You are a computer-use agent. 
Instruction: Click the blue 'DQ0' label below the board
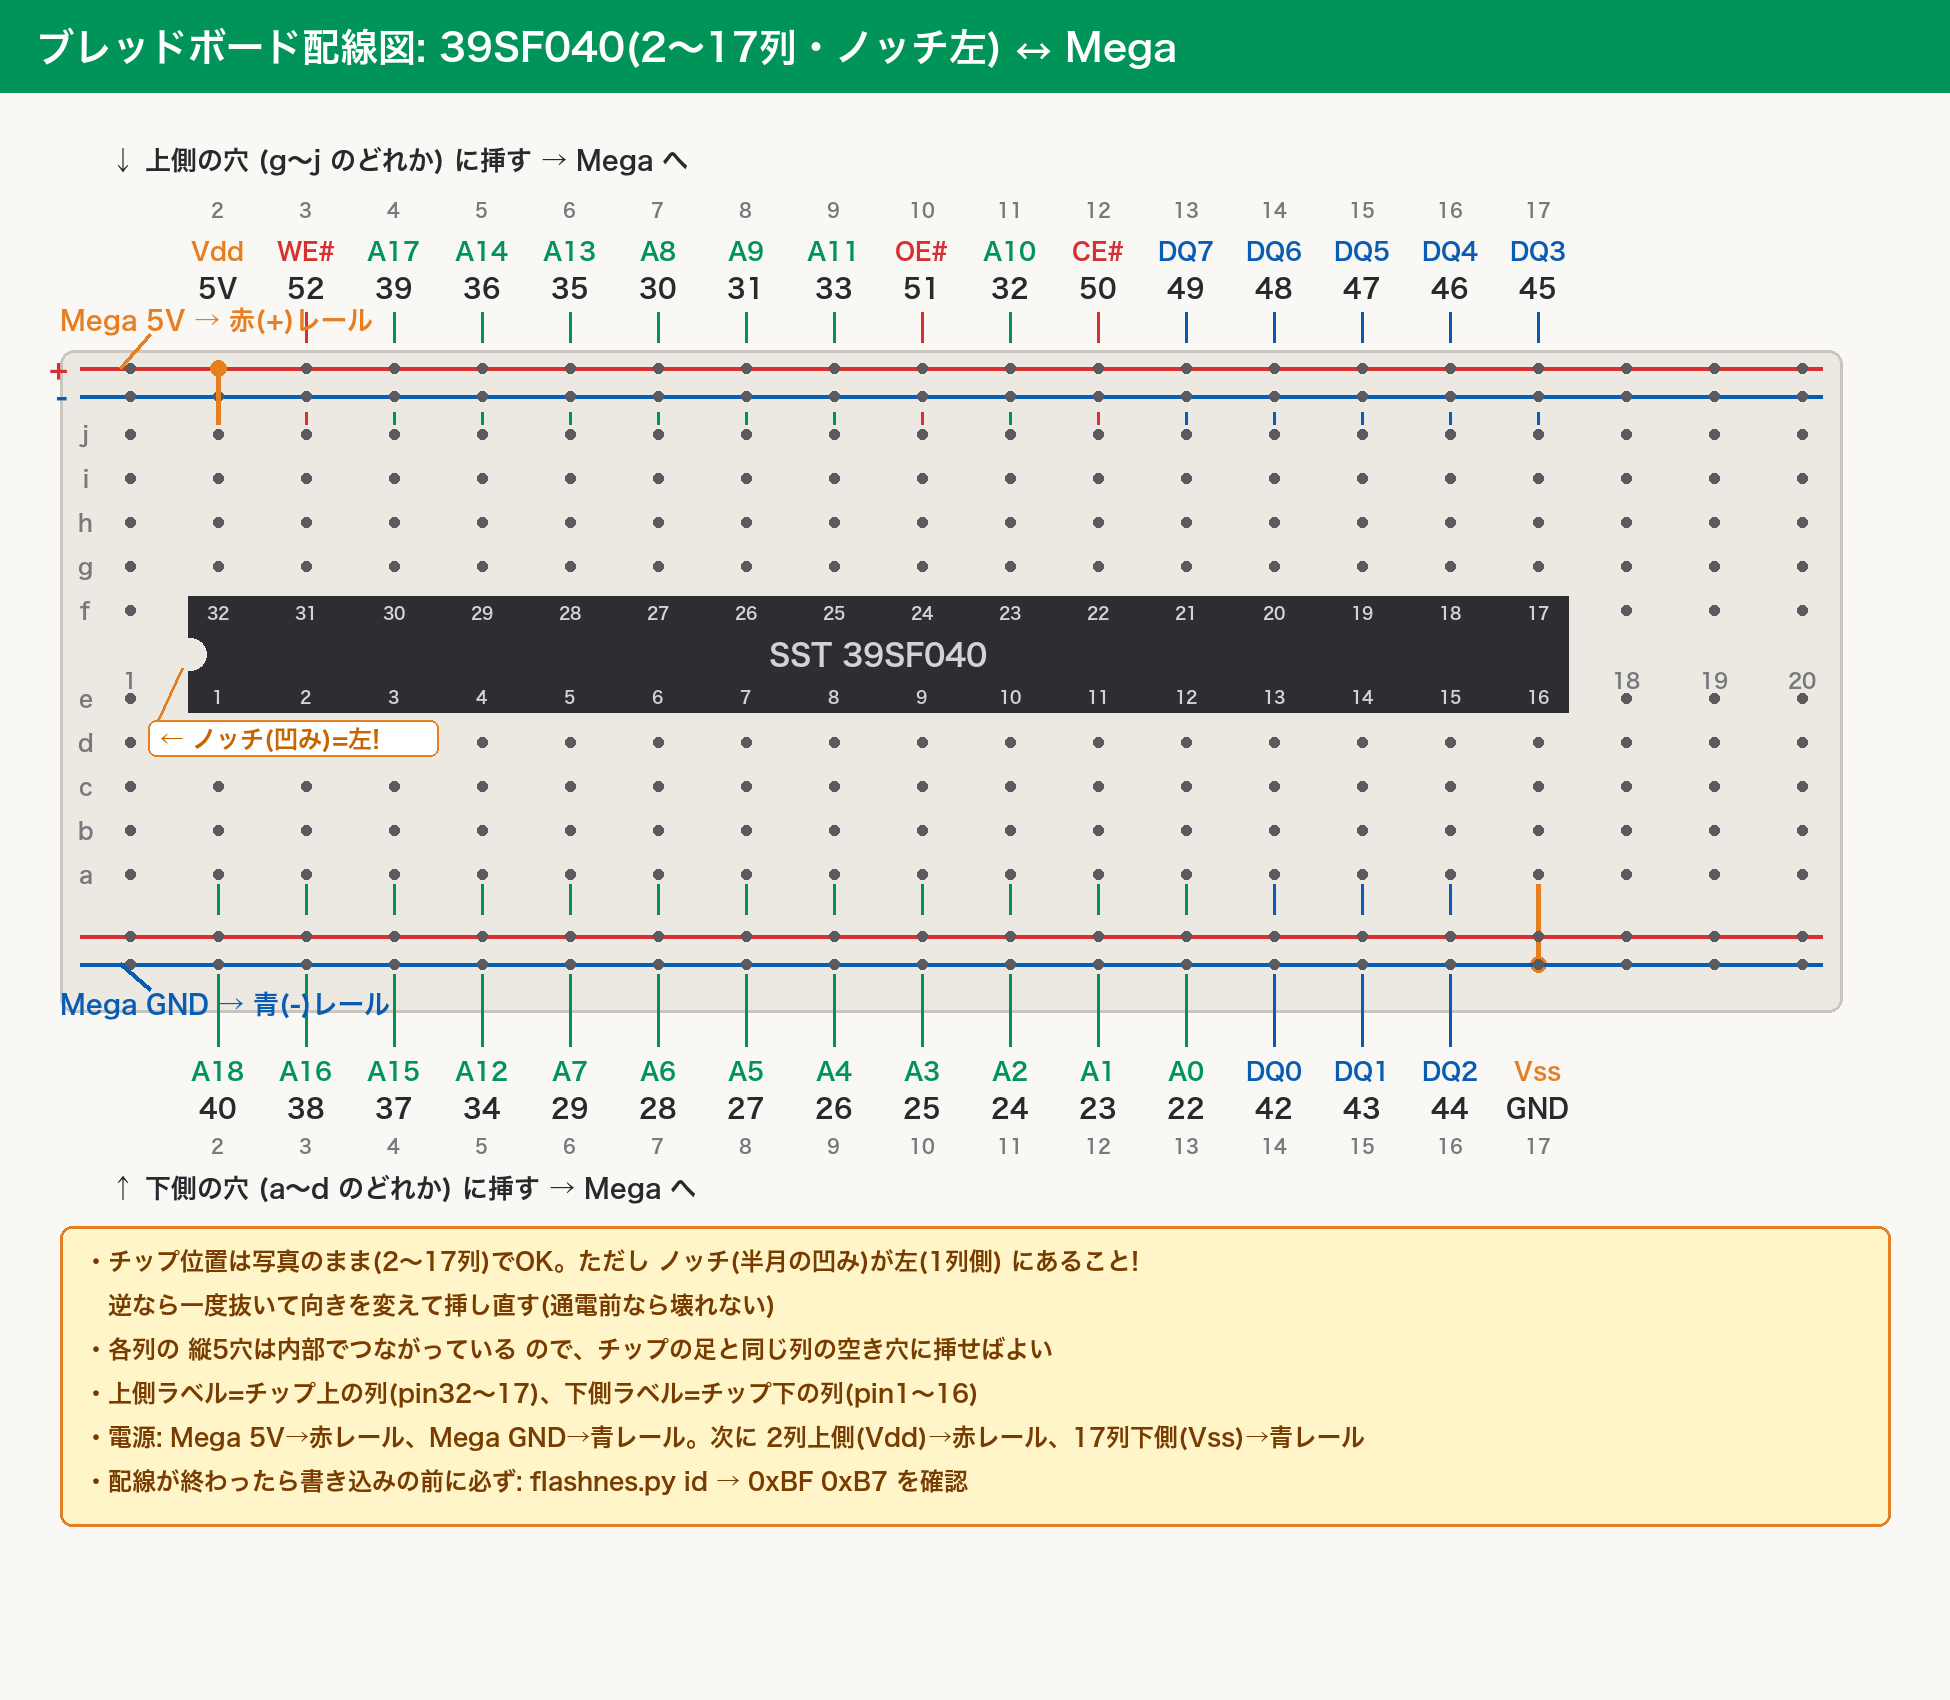click(x=1273, y=1071)
